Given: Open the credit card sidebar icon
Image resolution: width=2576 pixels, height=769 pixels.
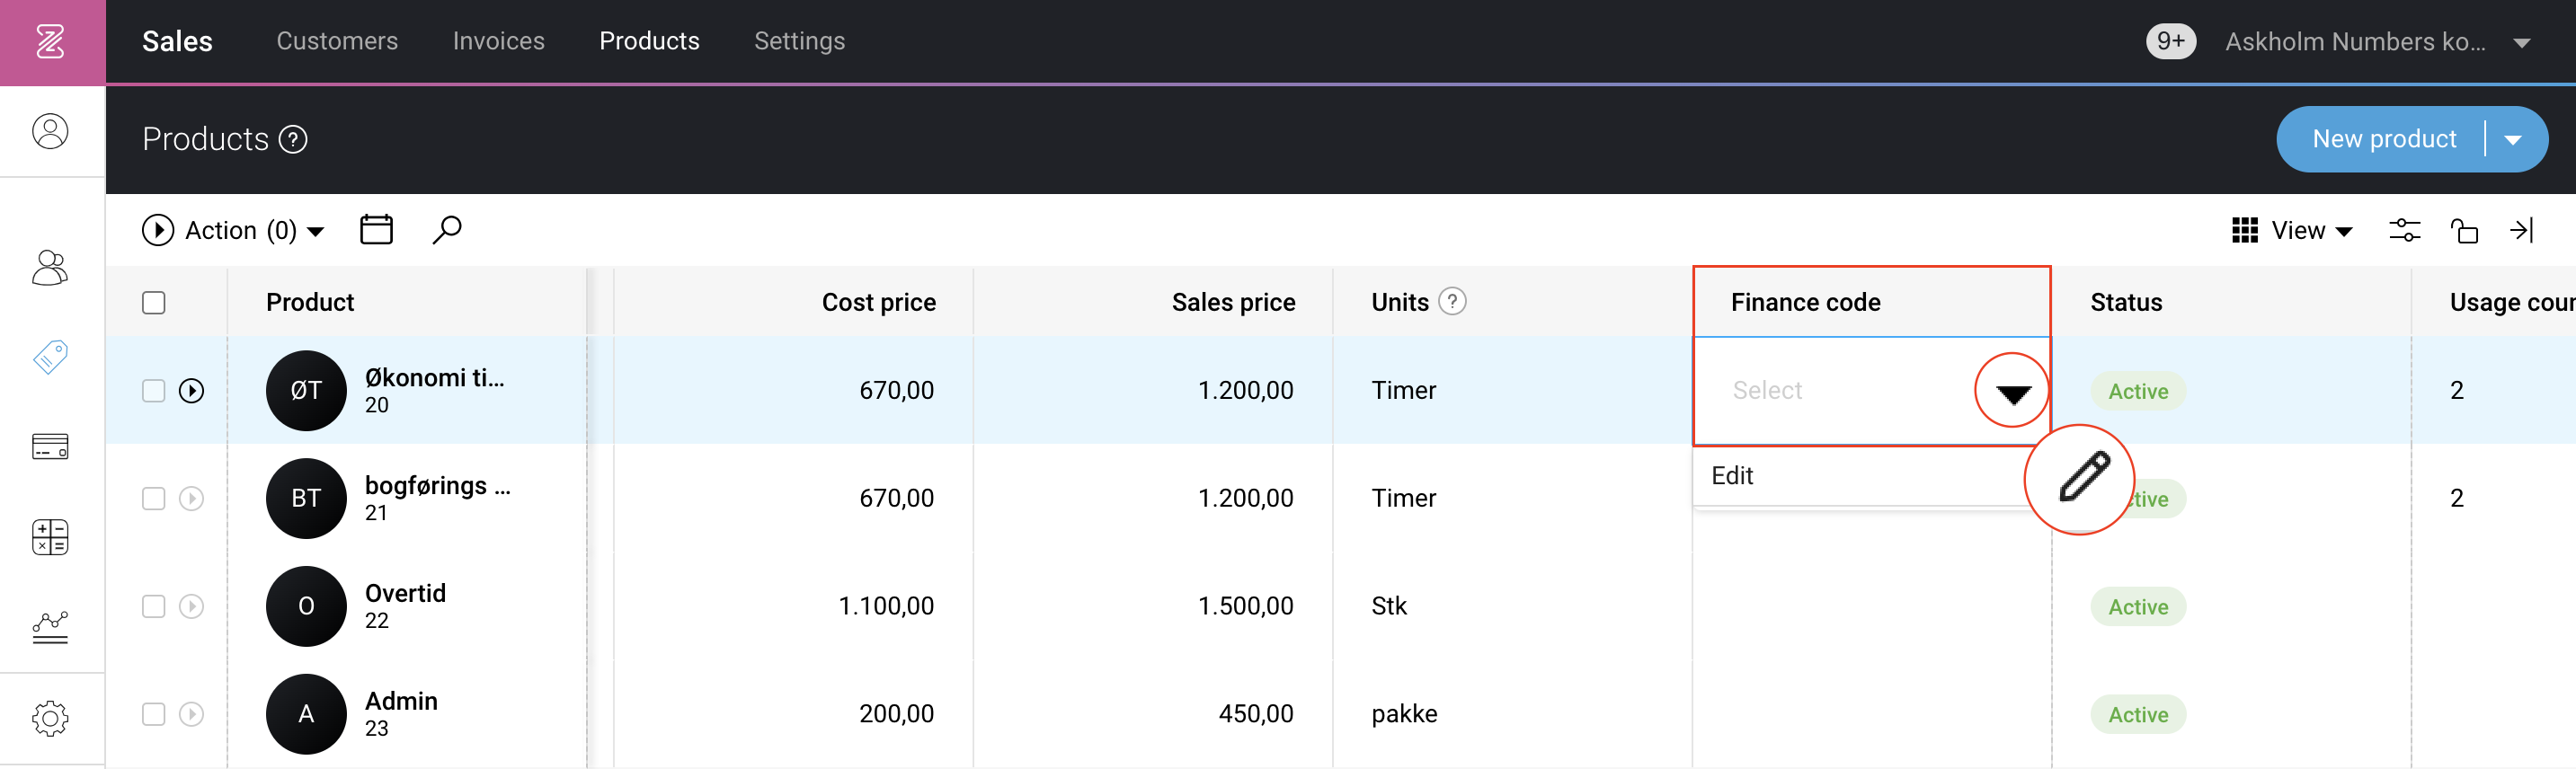Looking at the screenshot, I should pos(51,446).
